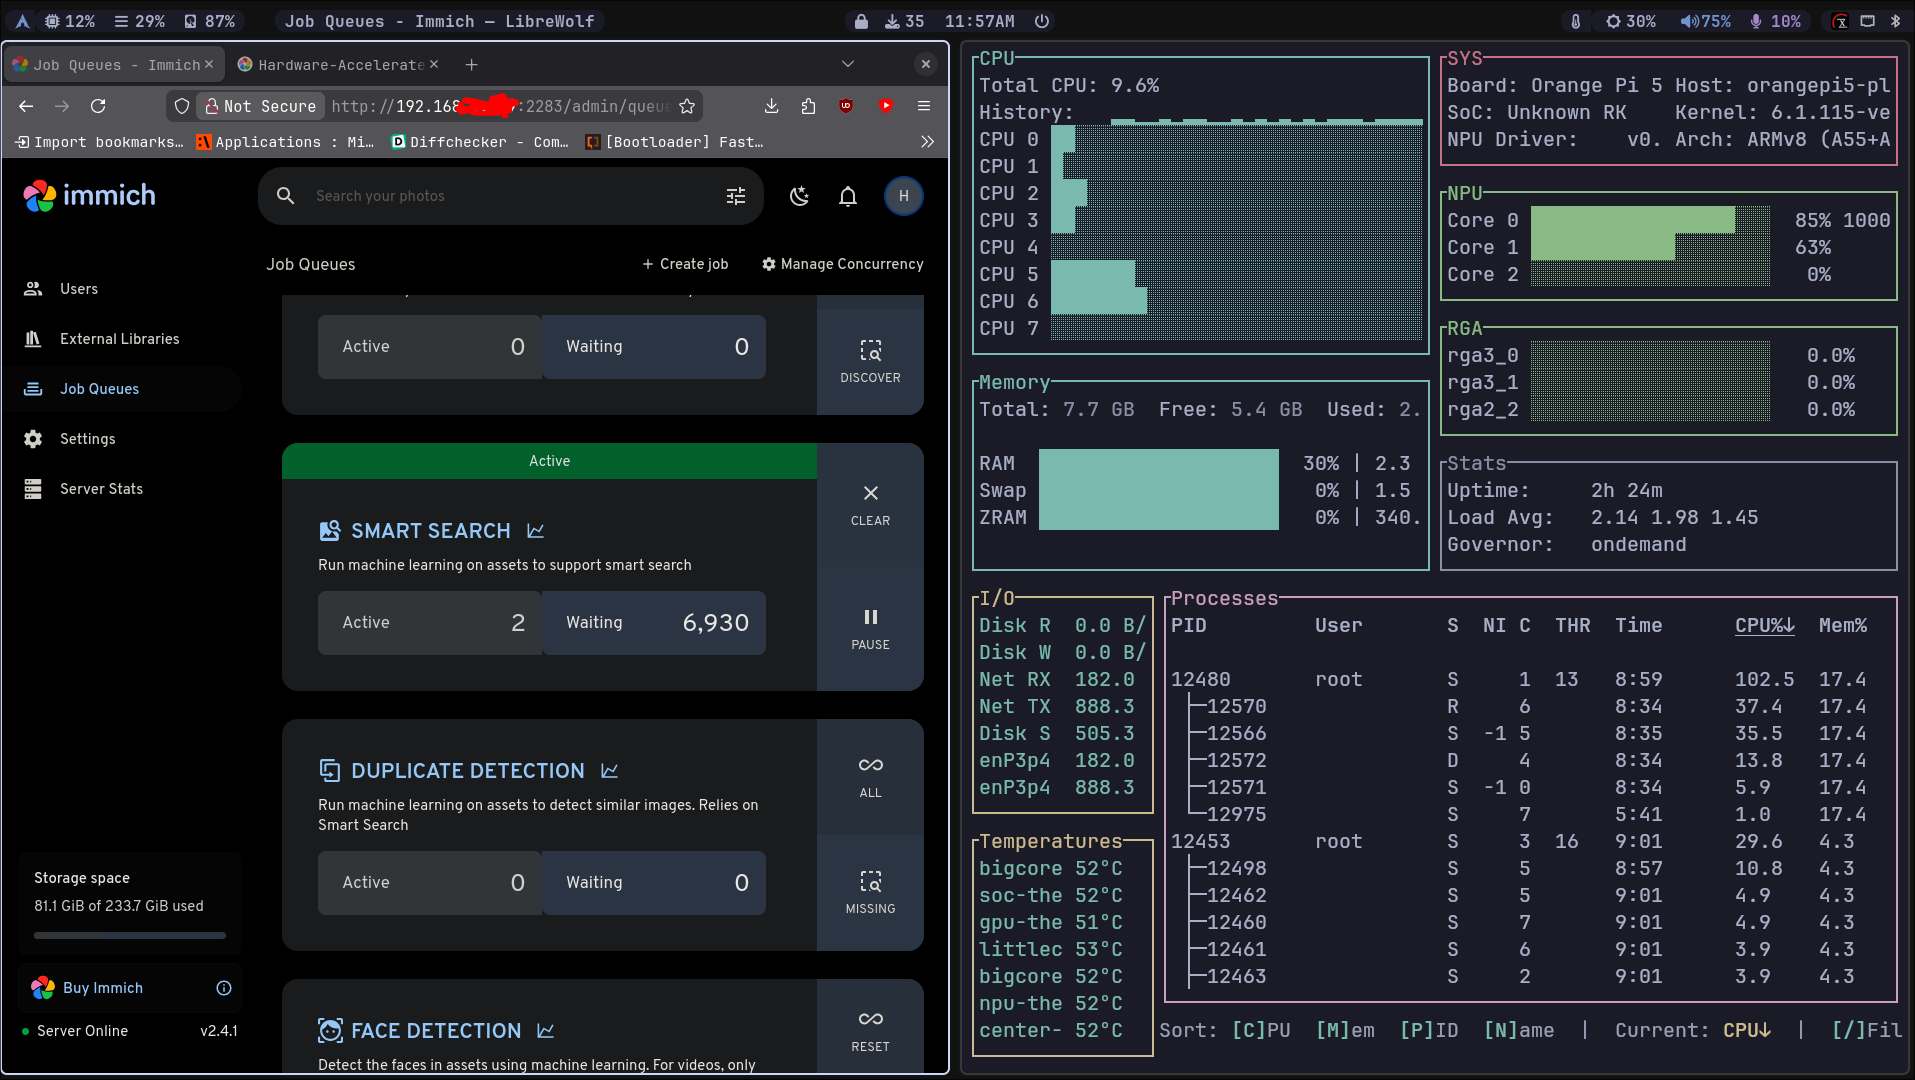Open Diffchecker bookmark
1915x1080 pixels.
479,142
